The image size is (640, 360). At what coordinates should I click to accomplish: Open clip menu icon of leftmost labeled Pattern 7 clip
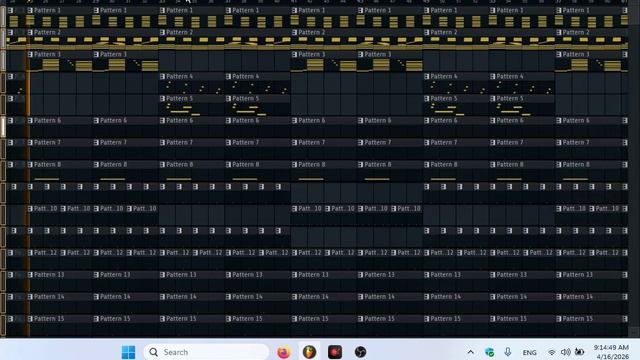tap(30, 142)
